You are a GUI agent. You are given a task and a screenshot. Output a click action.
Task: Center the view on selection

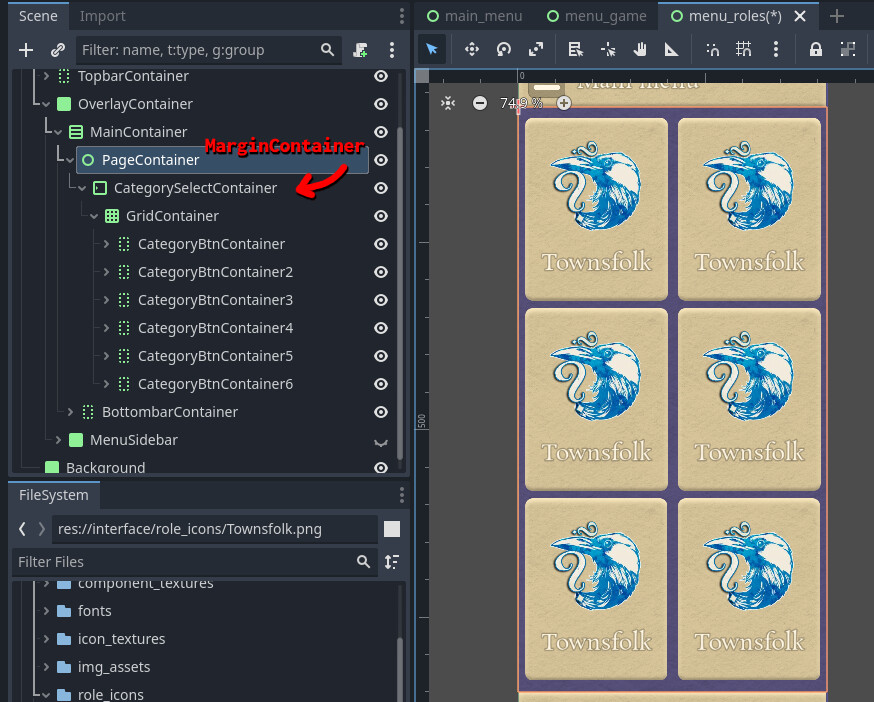[448, 103]
